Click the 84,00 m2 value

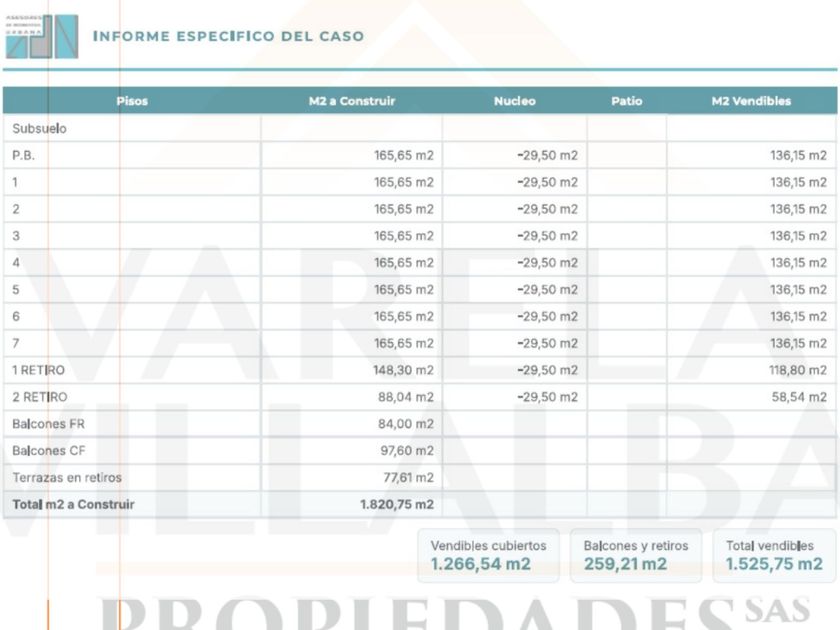(406, 424)
